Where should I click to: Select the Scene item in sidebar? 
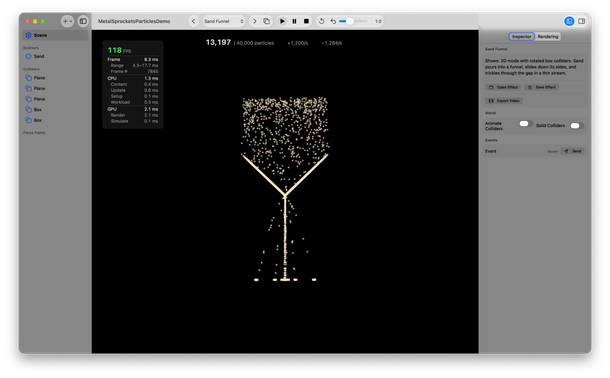[x=55, y=35]
